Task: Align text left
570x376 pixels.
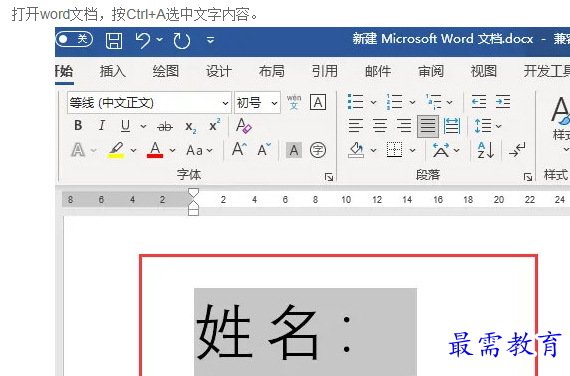Action: pyautogui.click(x=356, y=126)
